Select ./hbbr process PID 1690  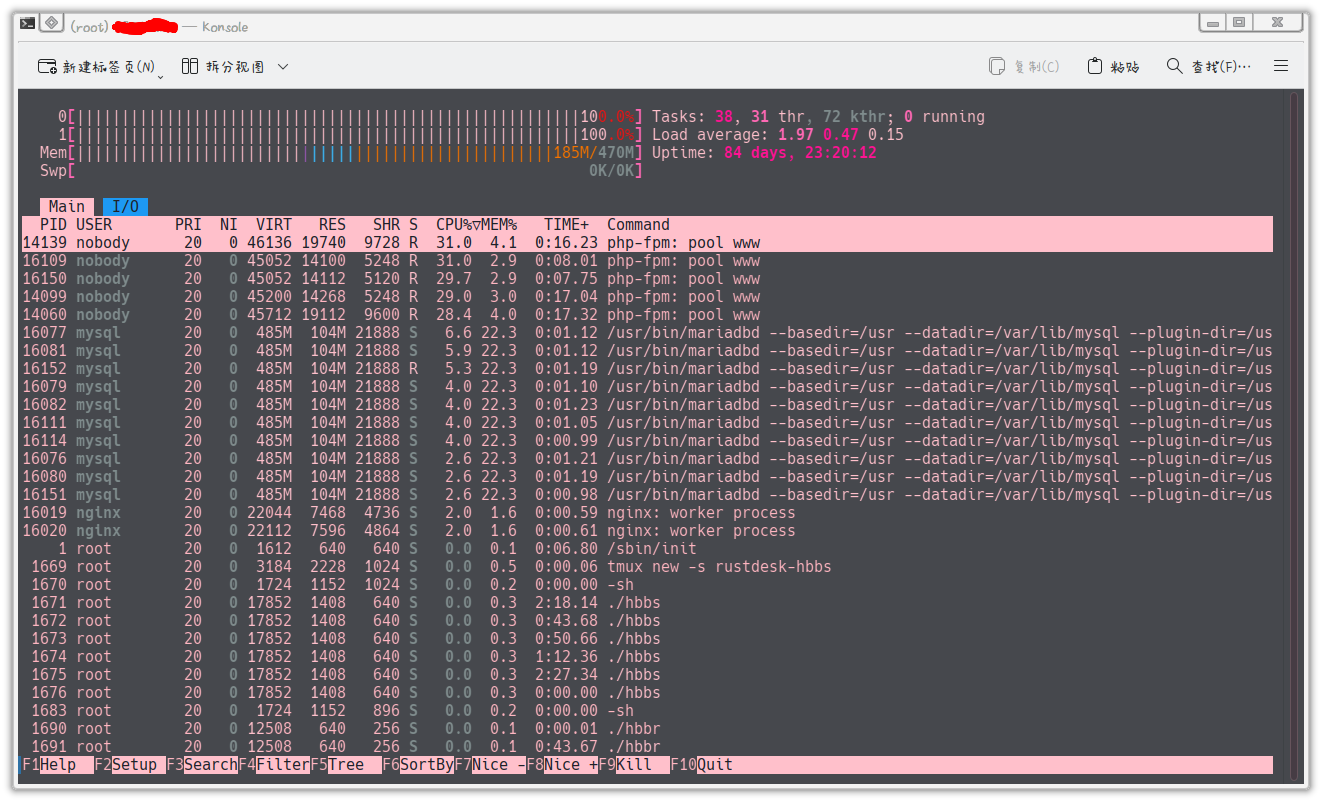click(x=647, y=728)
